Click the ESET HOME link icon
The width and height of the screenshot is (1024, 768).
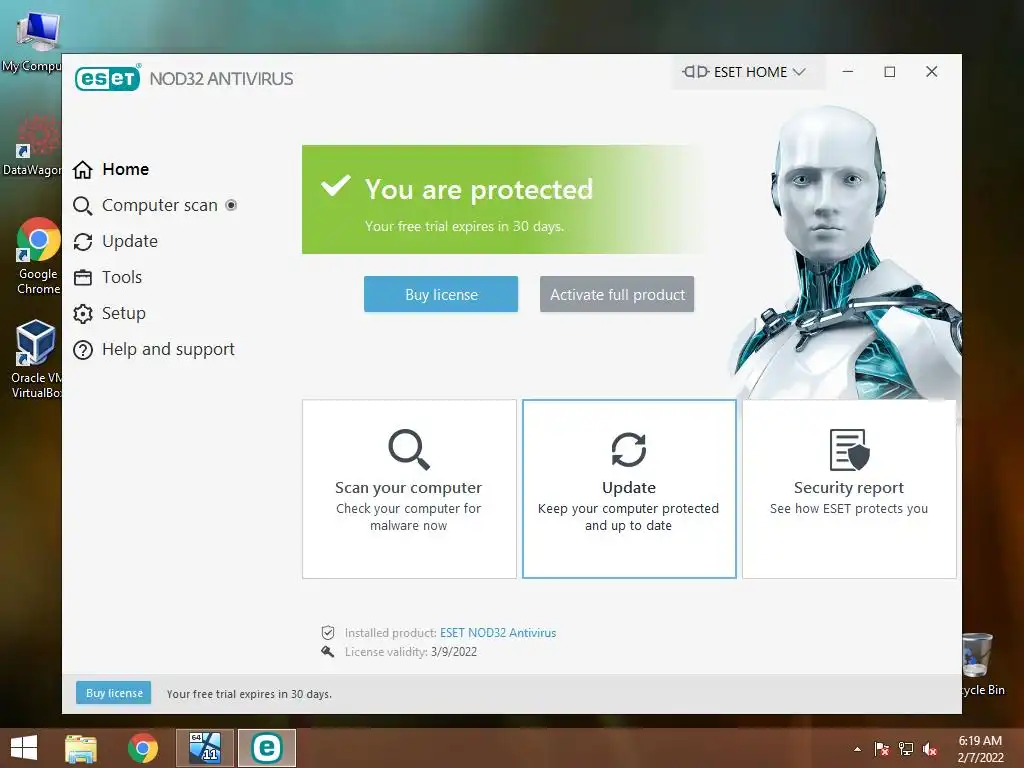tap(696, 72)
